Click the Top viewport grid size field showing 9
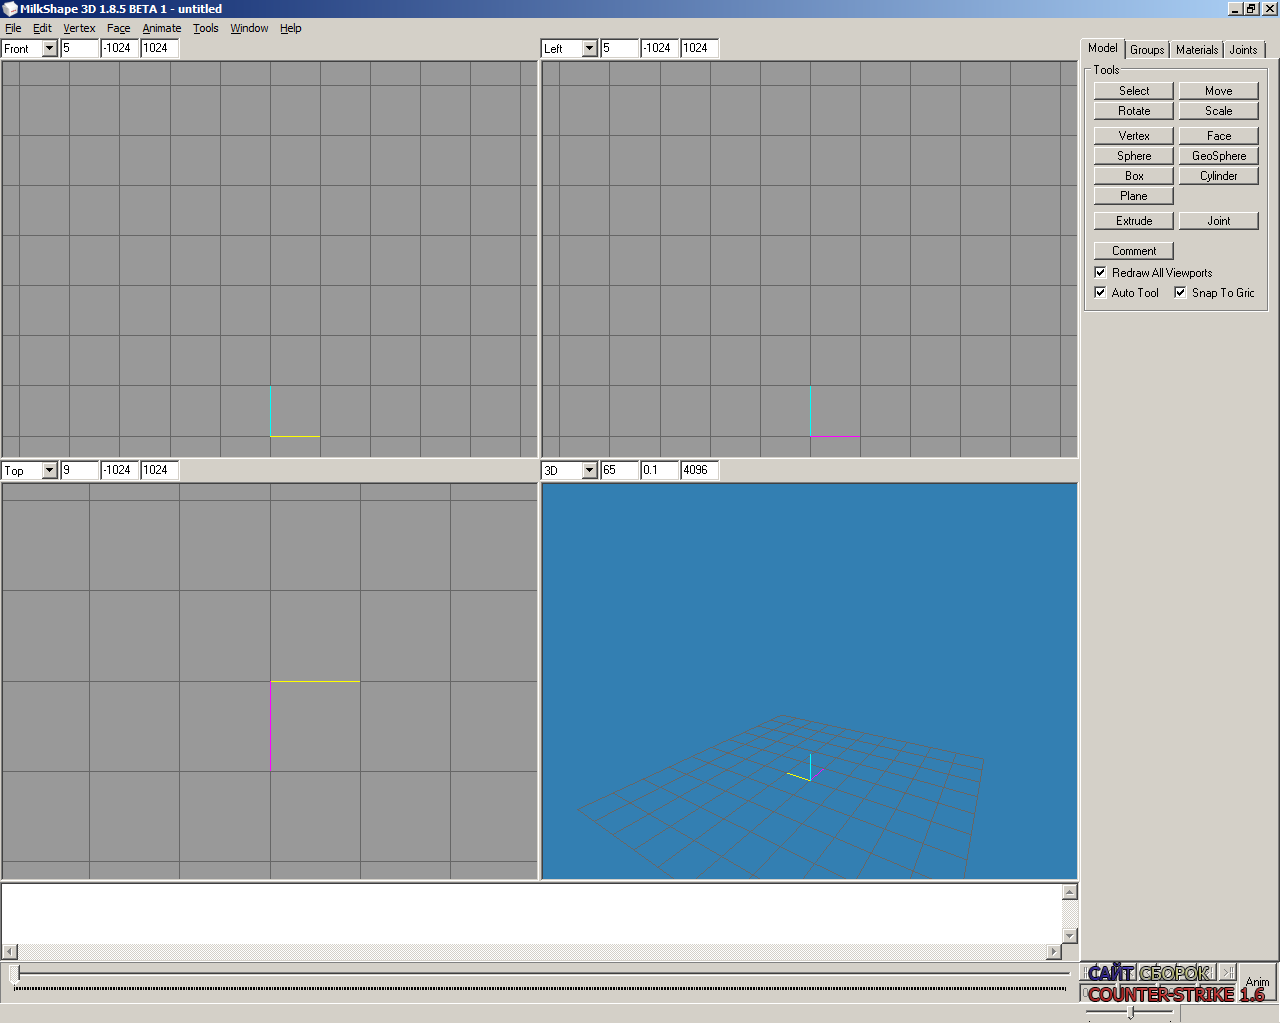This screenshot has width=1280, height=1024. (x=80, y=470)
